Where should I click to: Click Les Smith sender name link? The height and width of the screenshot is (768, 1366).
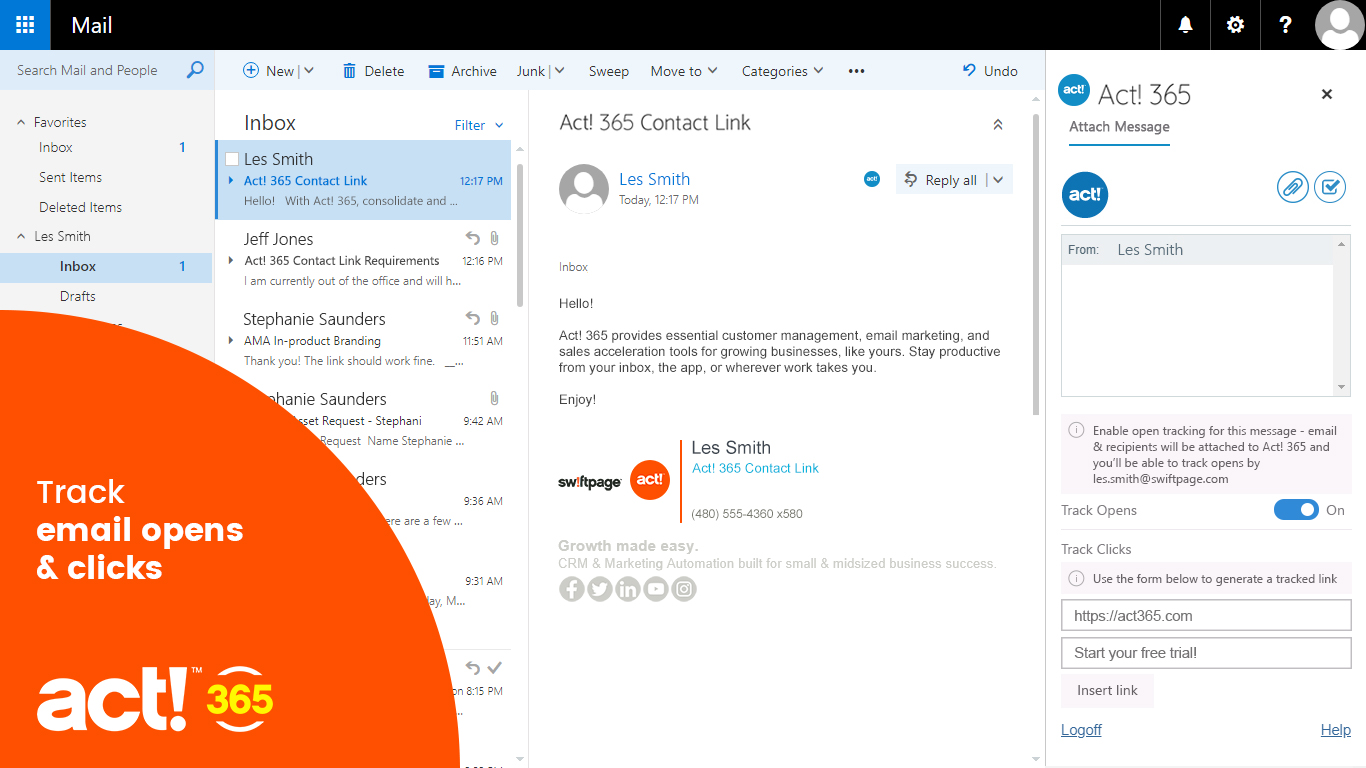655,179
